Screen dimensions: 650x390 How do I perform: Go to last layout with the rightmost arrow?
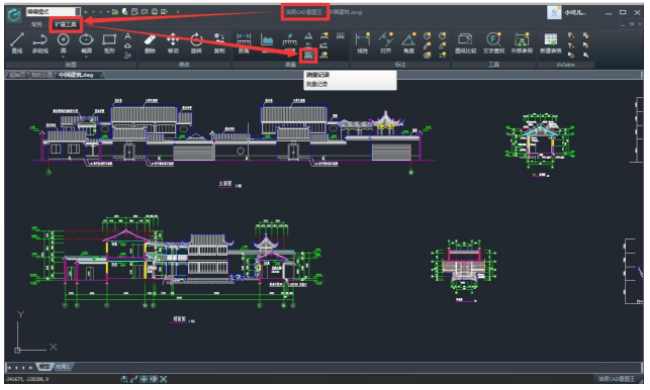[31, 368]
